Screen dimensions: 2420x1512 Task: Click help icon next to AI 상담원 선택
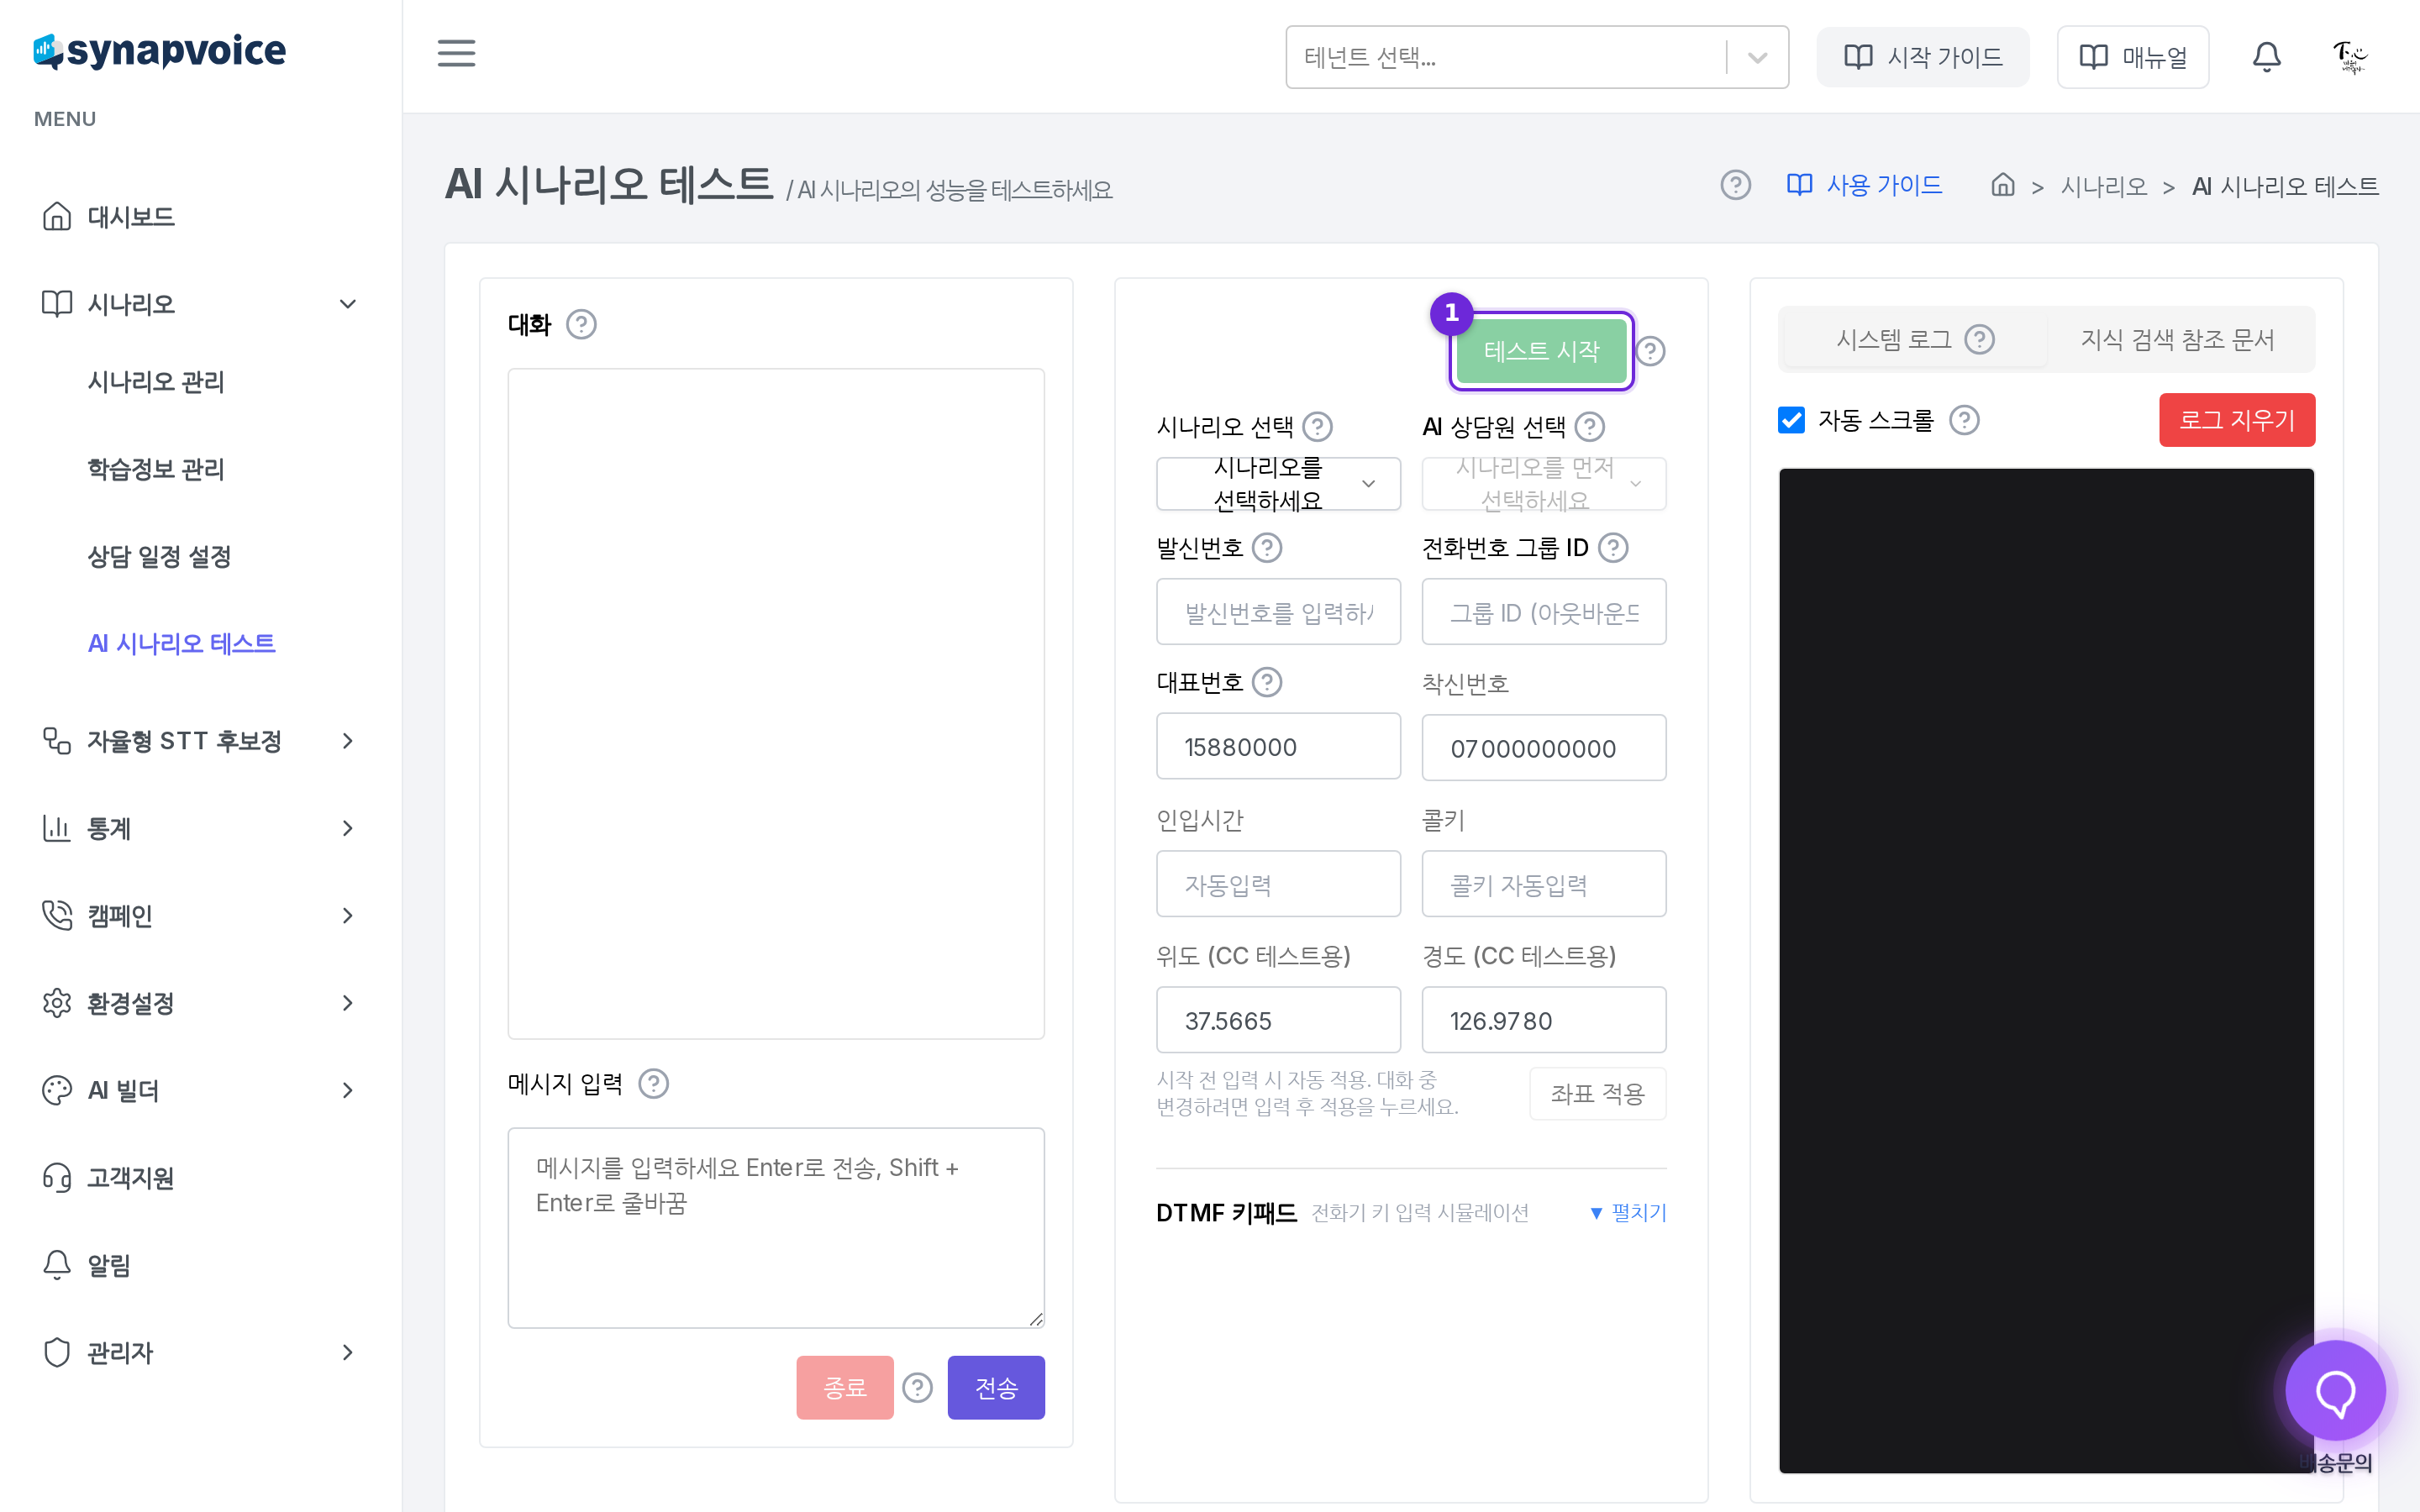(1589, 427)
